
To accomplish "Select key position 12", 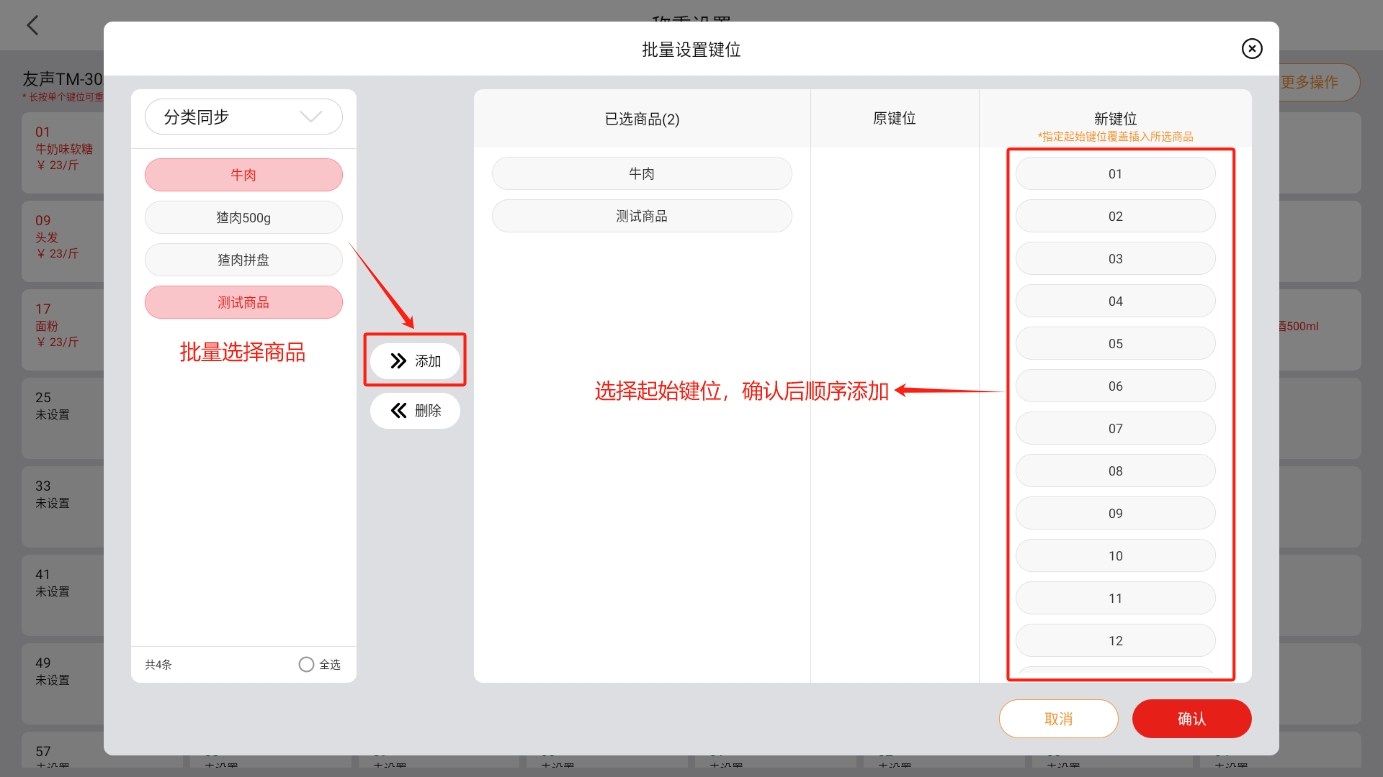I will (x=1115, y=641).
